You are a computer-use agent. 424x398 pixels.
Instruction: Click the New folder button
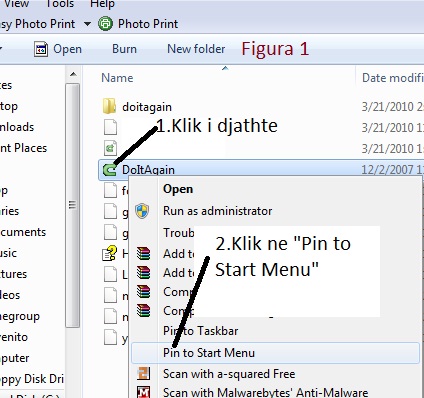(196, 49)
